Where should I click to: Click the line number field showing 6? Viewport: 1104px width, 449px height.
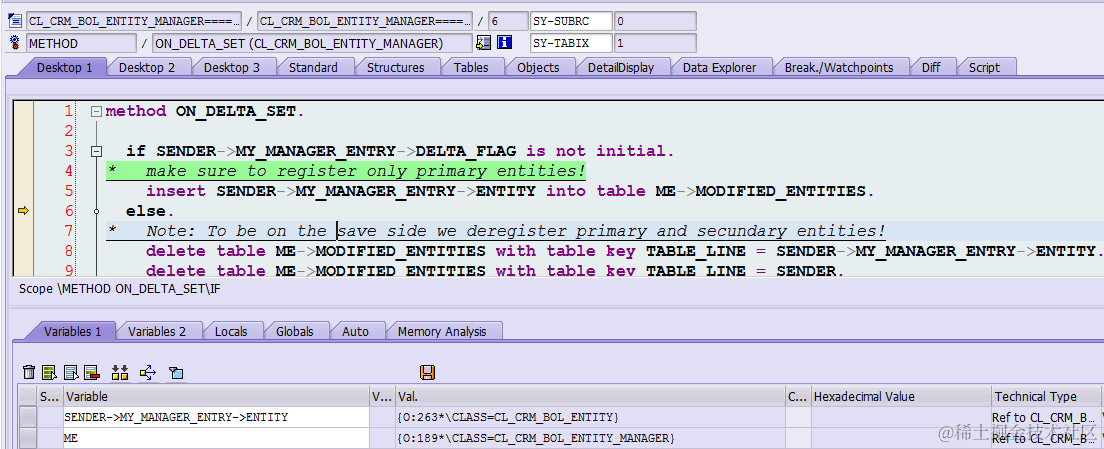point(508,21)
